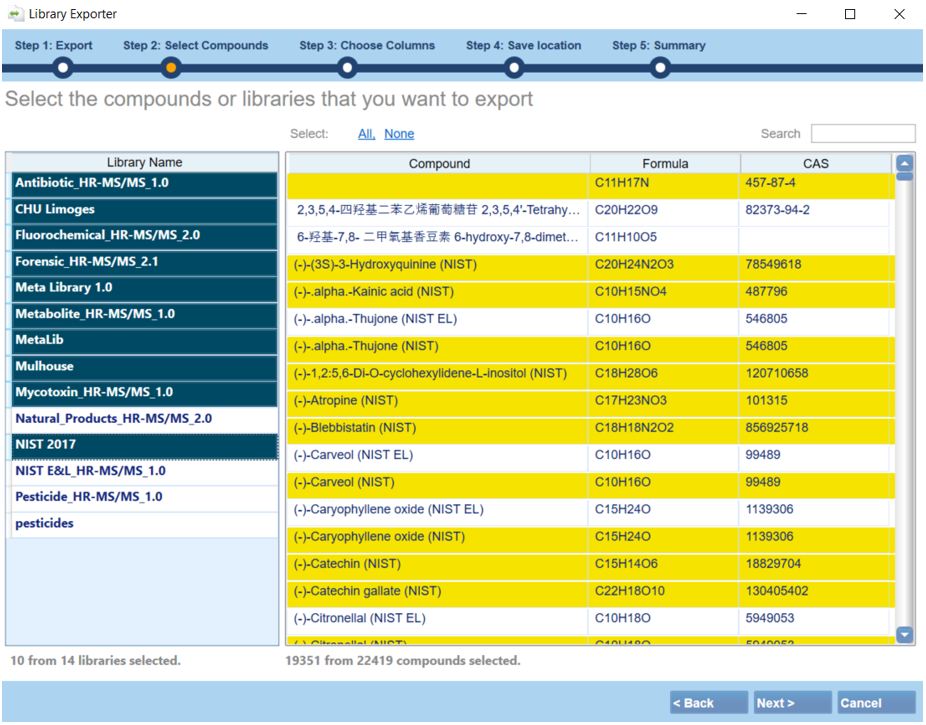The height and width of the screenshot is (725, 926).
Task: Deselect everything via None link
Action: (x=399, y=134)
